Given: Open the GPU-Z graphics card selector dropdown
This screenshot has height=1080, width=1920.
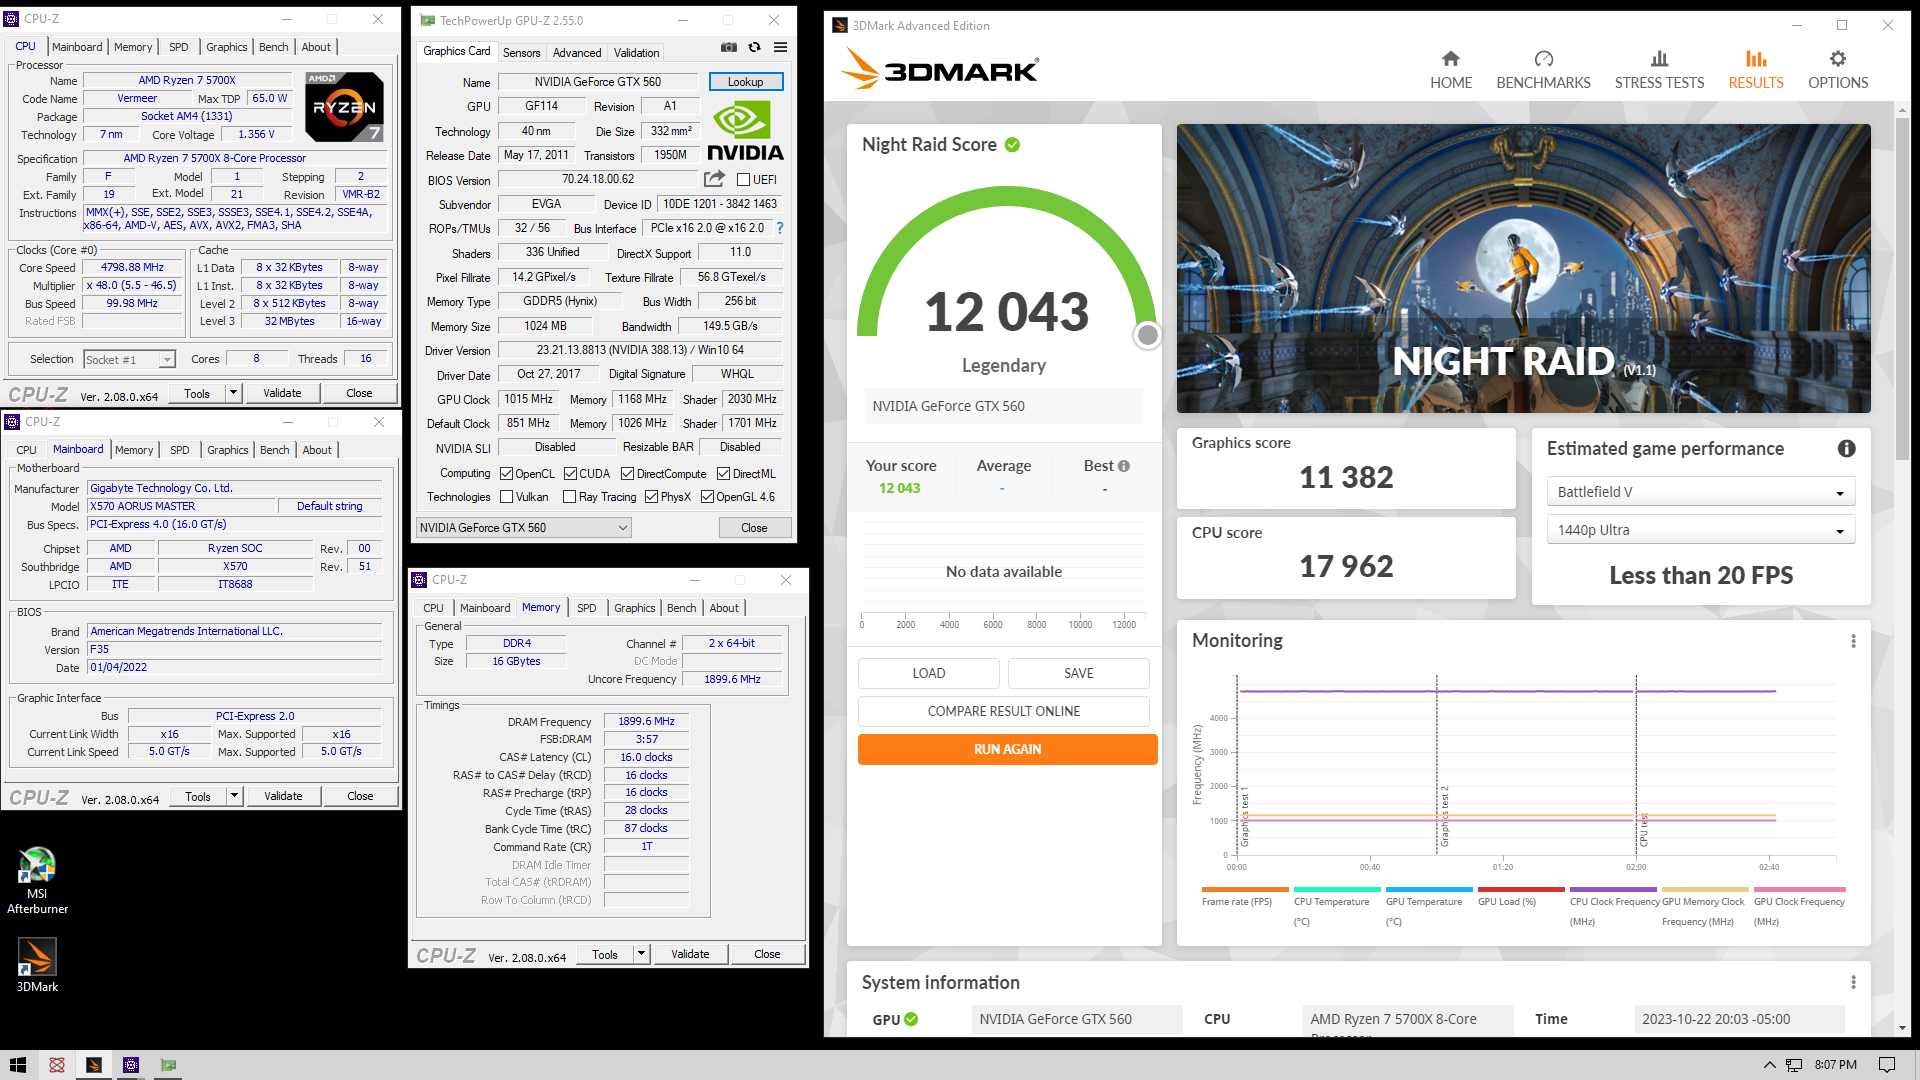Looking at the screenshot, I should click(523, 528).
